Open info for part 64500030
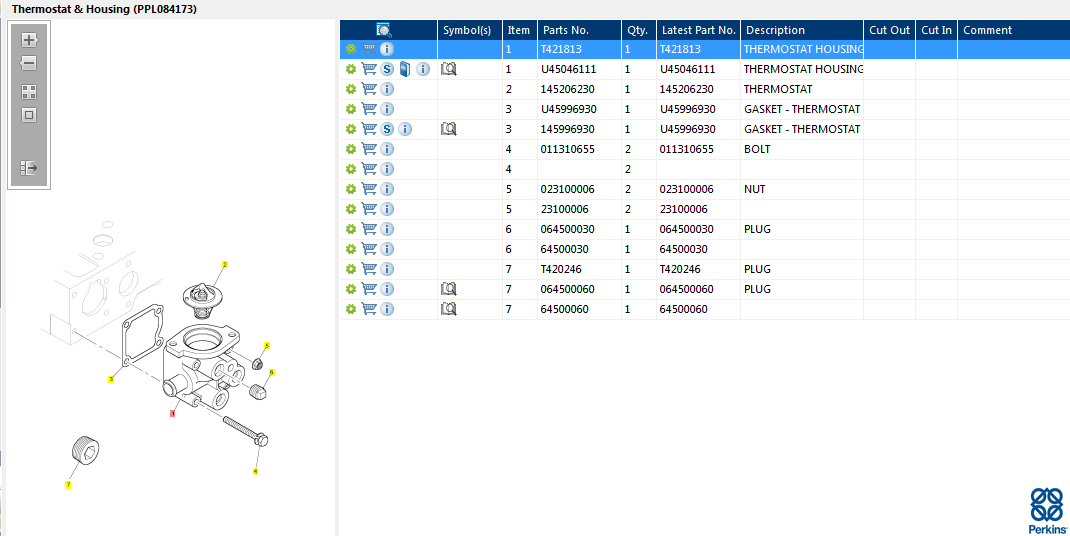 click(x=387, y=249)
